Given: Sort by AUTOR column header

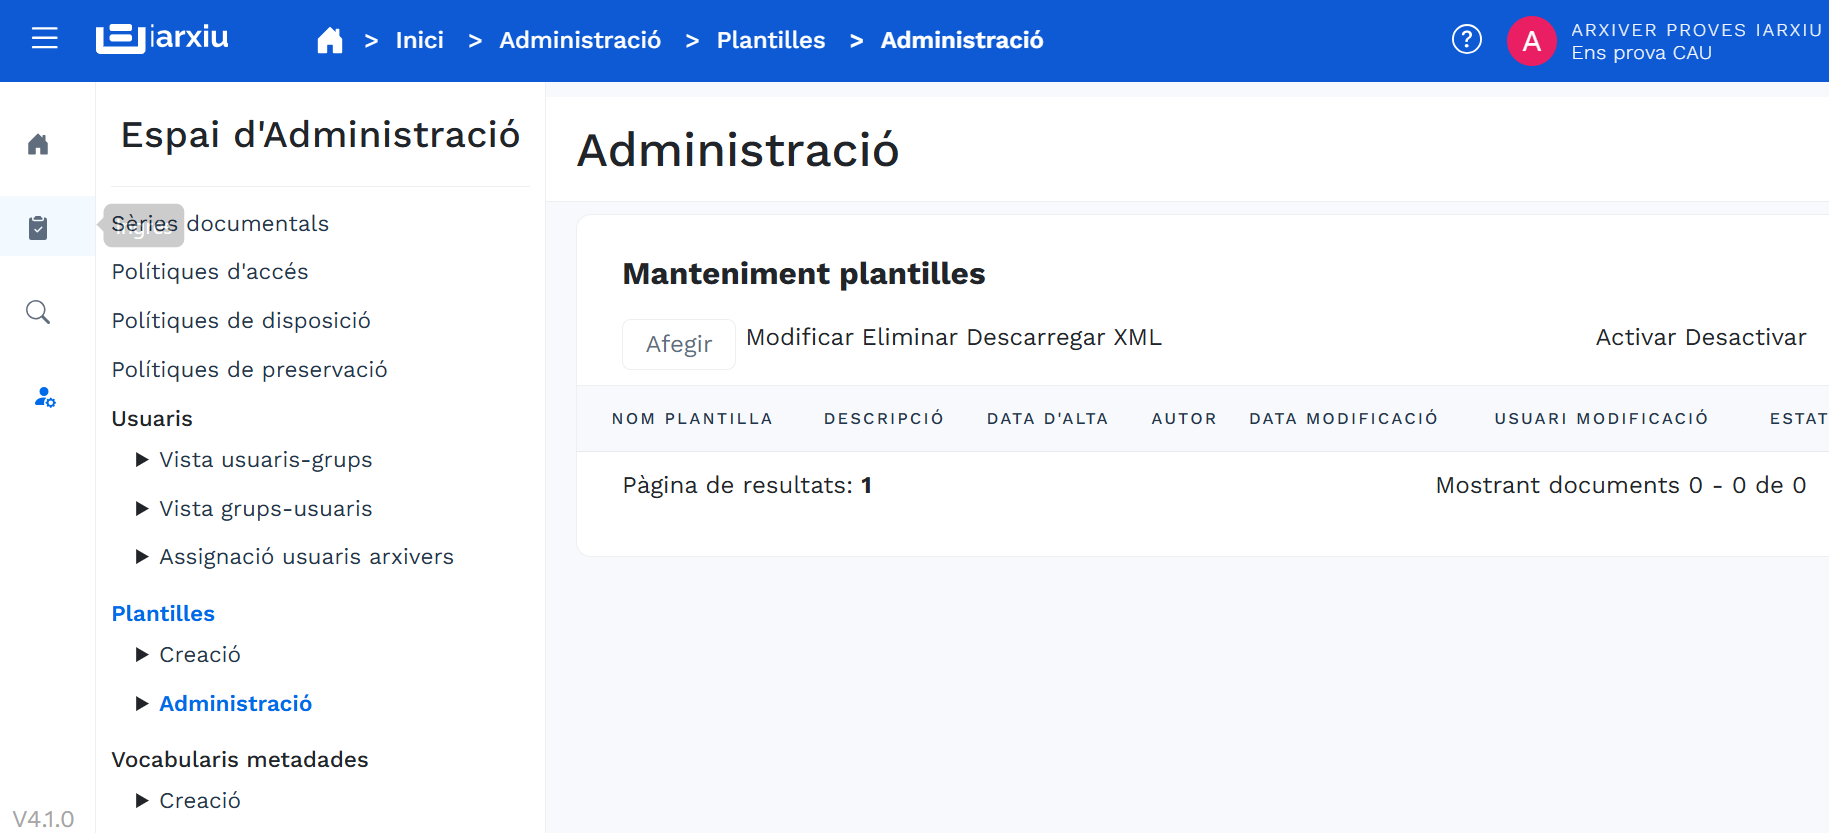Looking at the screenshot, I should [x=1184, y=419].
